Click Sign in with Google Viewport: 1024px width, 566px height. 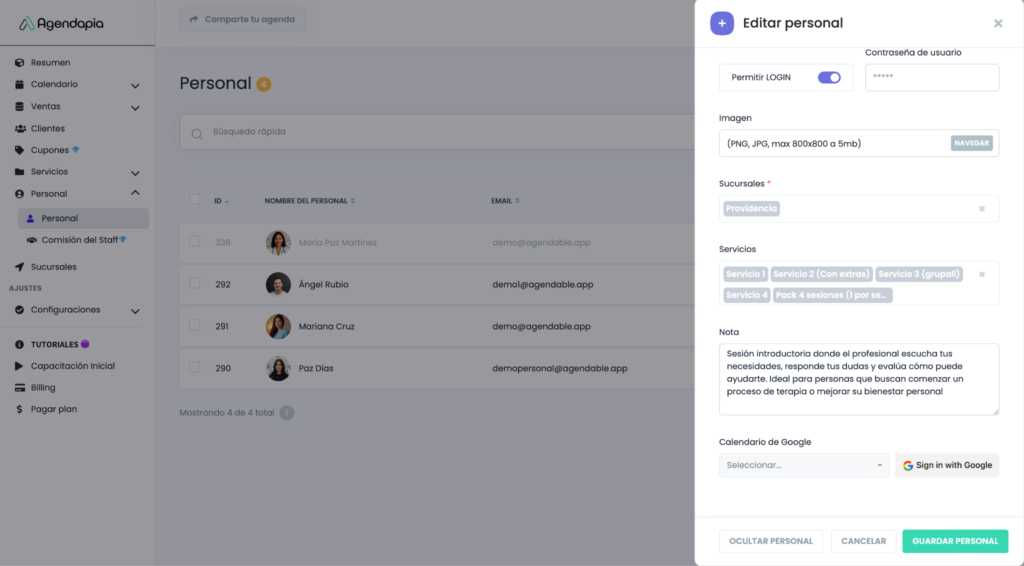(x=947, y=465)
